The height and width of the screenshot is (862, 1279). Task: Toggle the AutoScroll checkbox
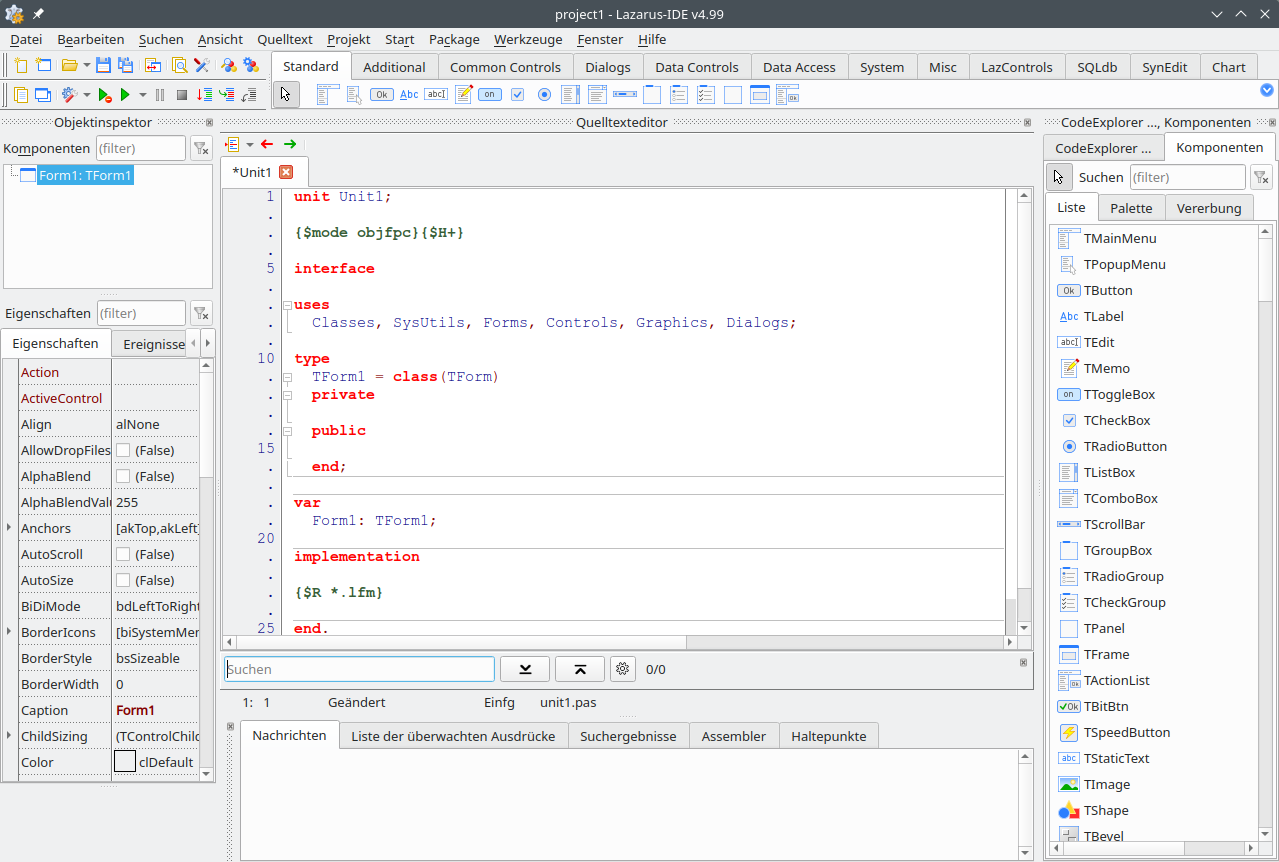pyautogui.click(x=123, y=555)
